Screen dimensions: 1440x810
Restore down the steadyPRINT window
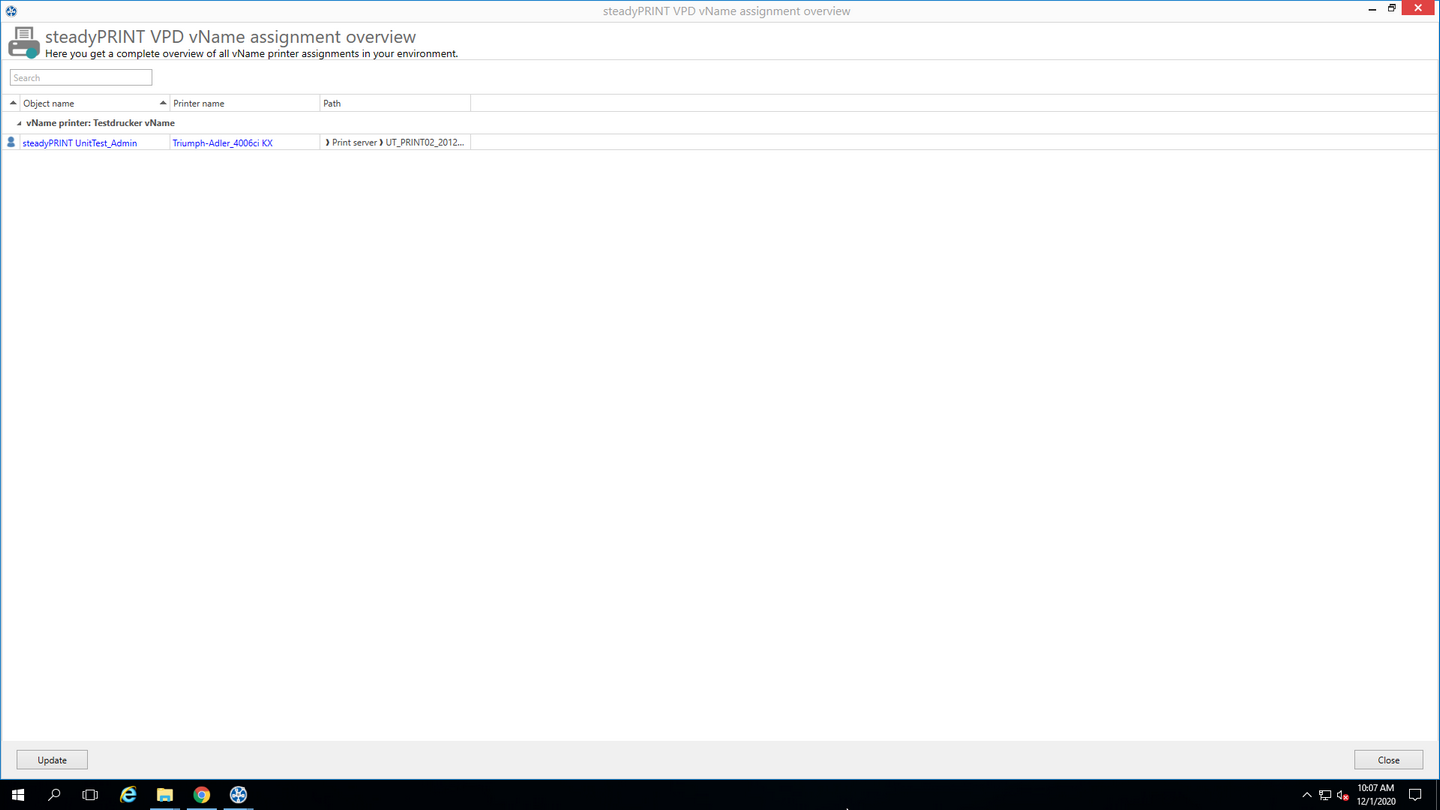tap(1392, 9)
